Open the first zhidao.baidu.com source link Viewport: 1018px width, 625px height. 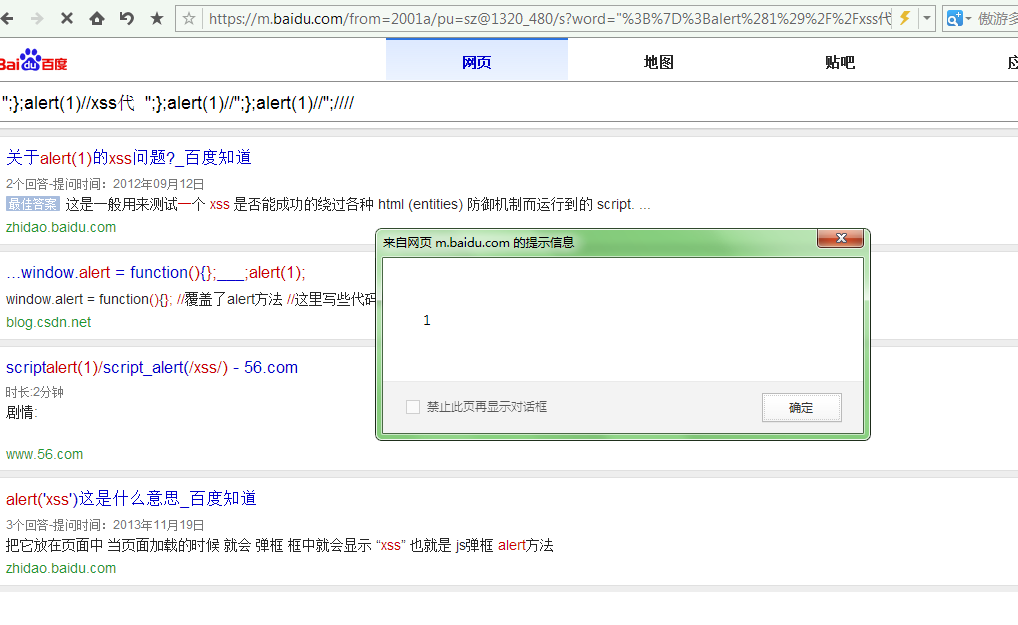click(x=61, y=227)
